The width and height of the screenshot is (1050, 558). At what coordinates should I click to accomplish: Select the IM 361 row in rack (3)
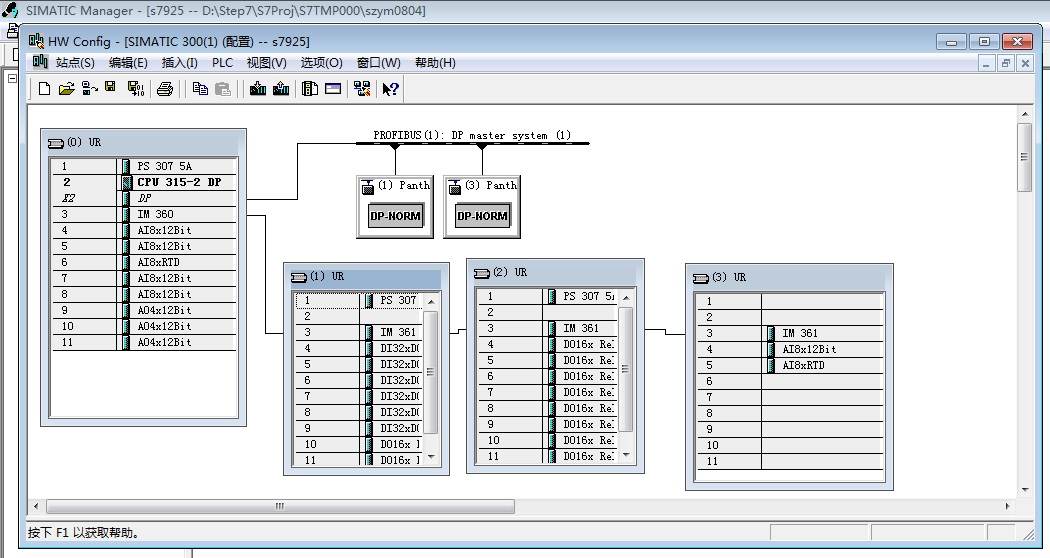pyautogui.click(x=790, y=333)
